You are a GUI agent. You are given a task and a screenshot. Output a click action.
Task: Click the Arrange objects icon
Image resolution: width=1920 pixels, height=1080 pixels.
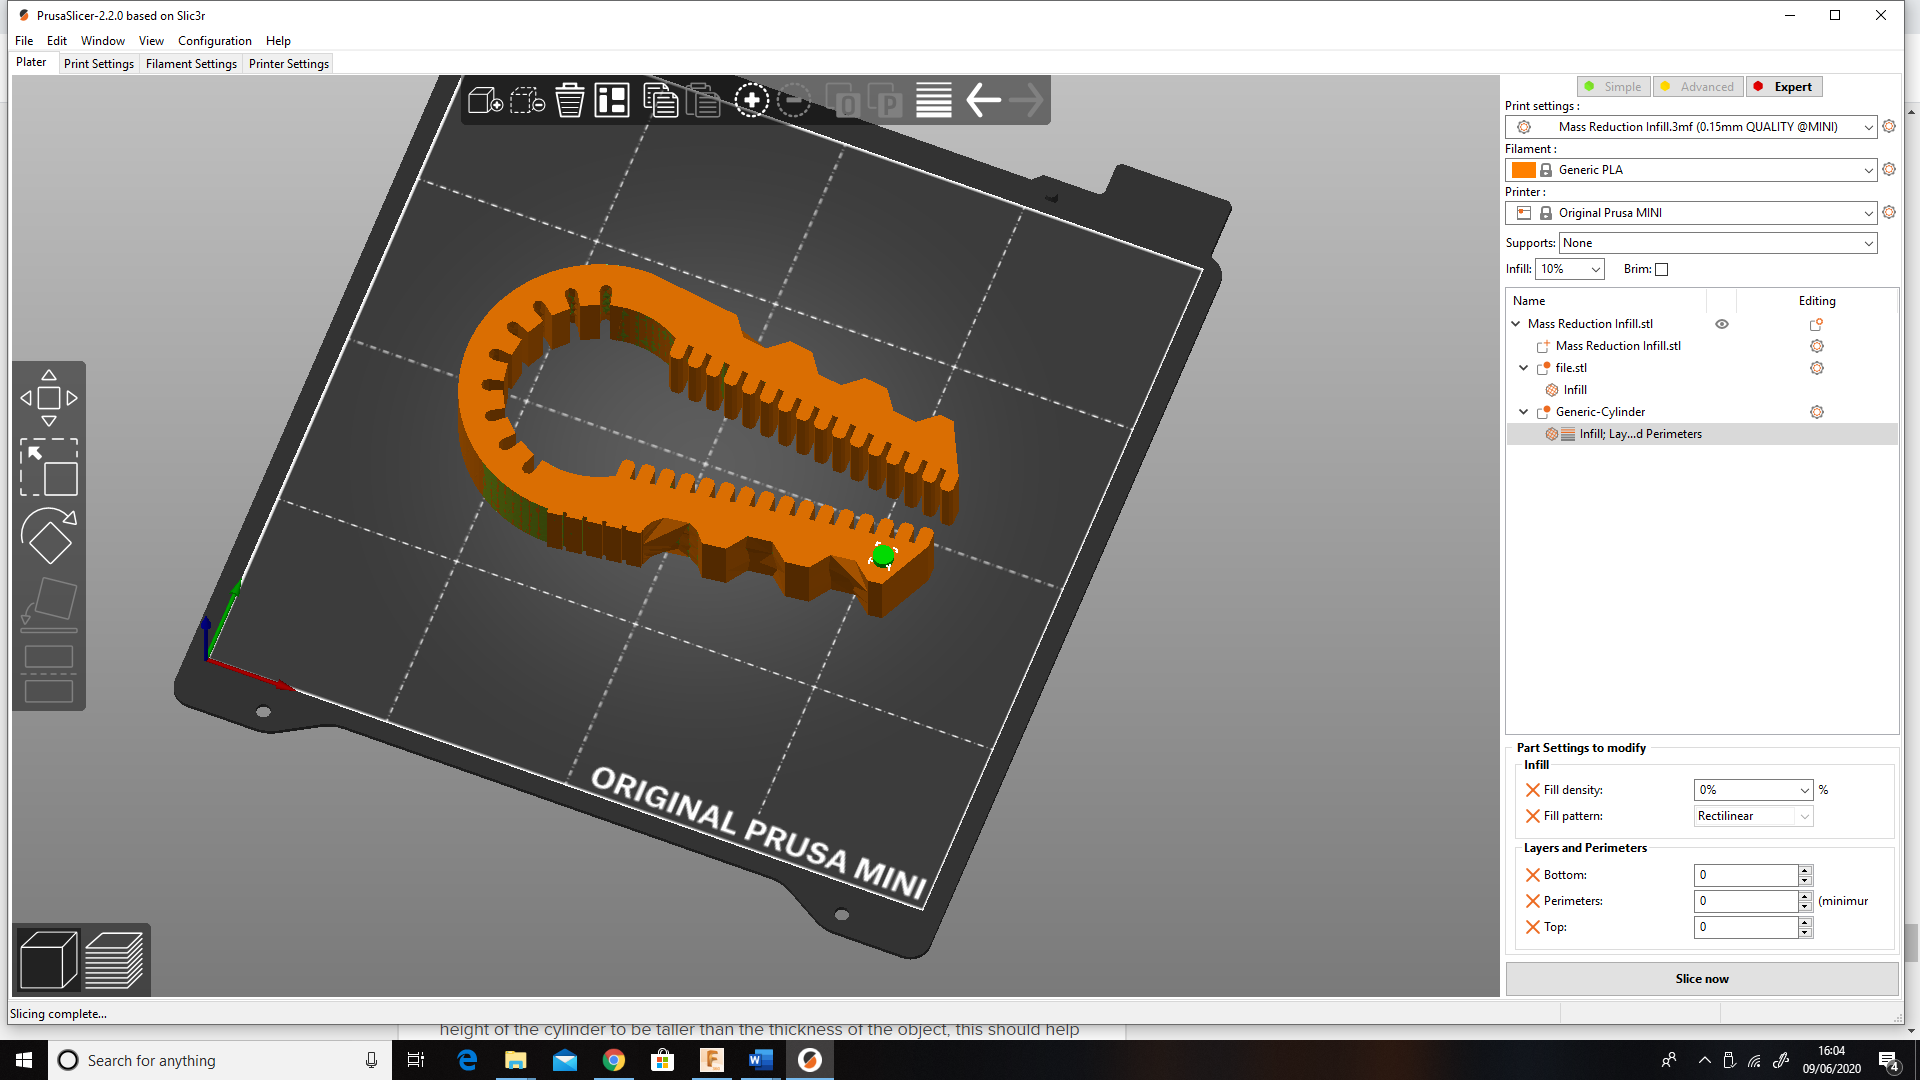[x=612, y=100]
